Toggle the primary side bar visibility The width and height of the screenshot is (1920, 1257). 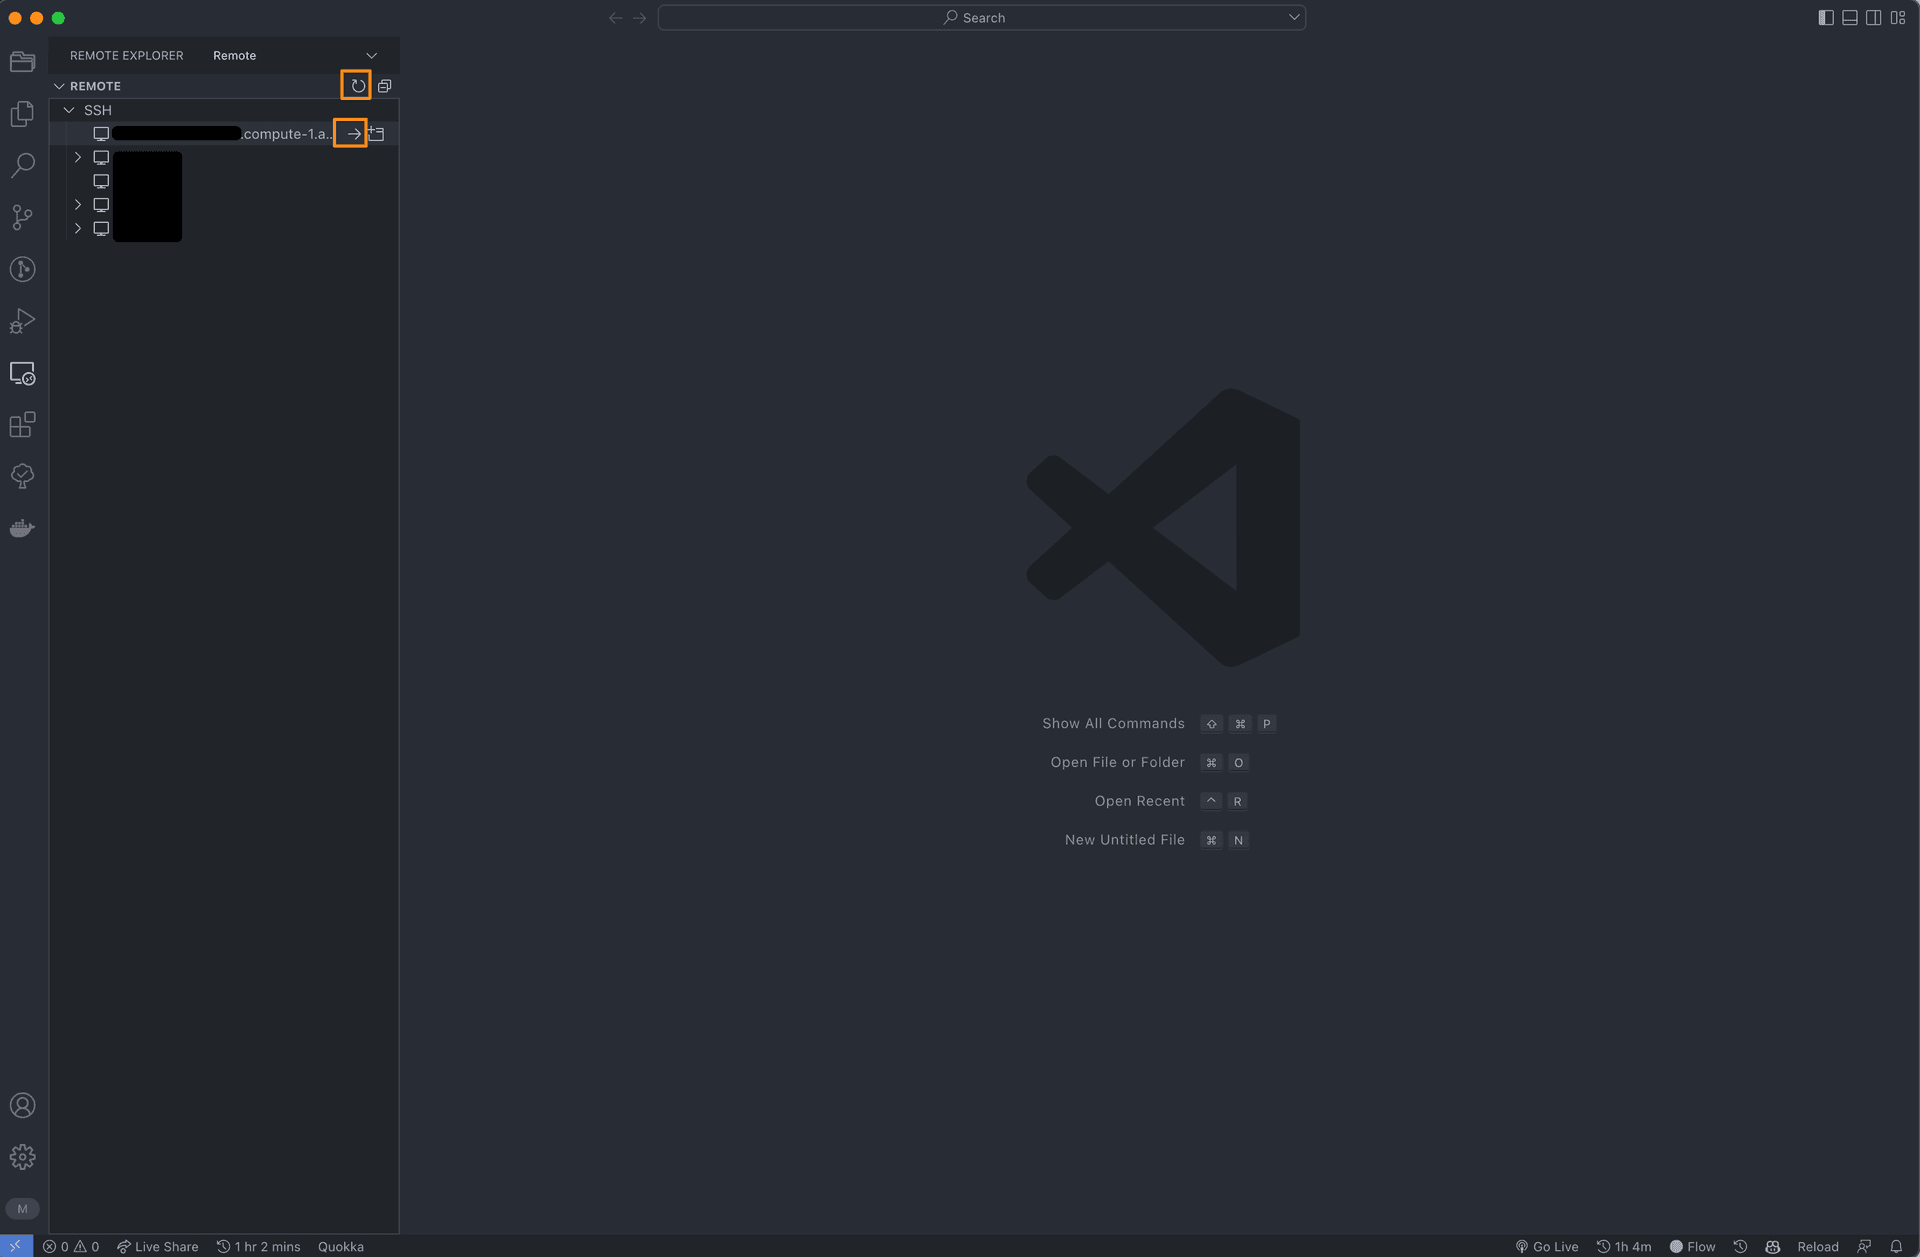[1826, 18]
